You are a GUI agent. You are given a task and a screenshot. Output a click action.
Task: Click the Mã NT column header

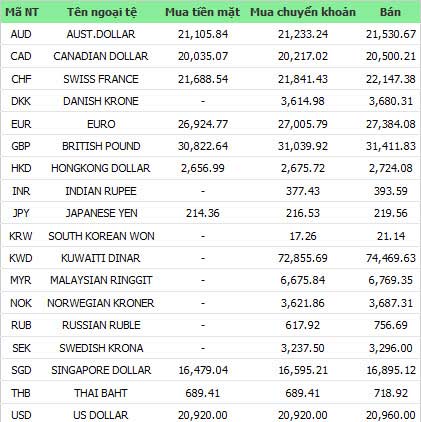coord(22,12)
